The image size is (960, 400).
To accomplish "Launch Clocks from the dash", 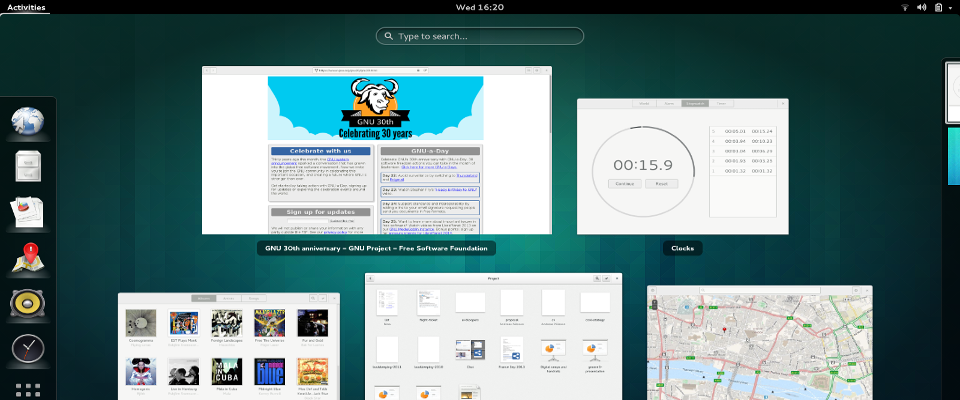I will tap(28, 349).
